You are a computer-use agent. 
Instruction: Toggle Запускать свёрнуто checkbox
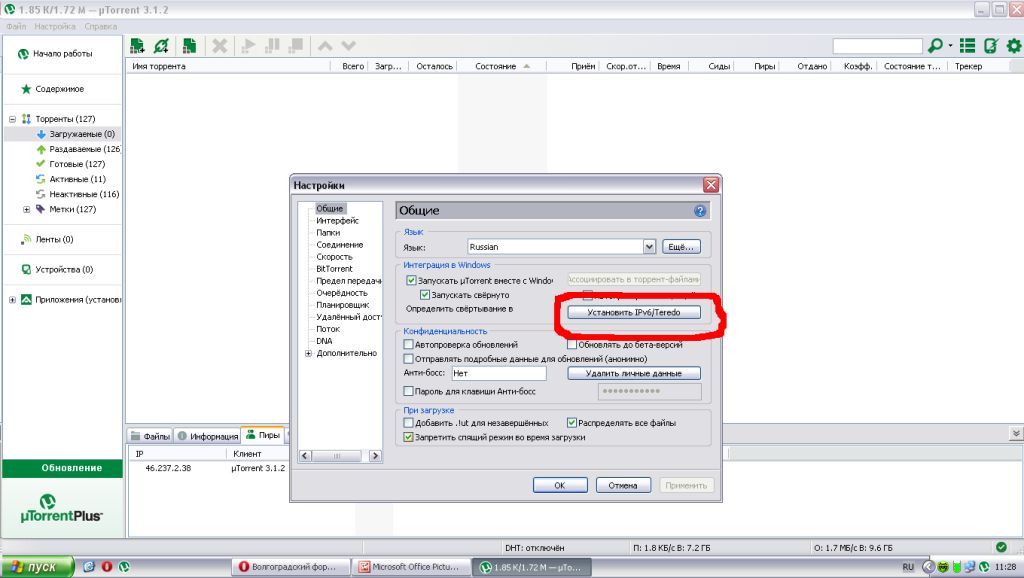pyautogui.click(x=425, y=295)
